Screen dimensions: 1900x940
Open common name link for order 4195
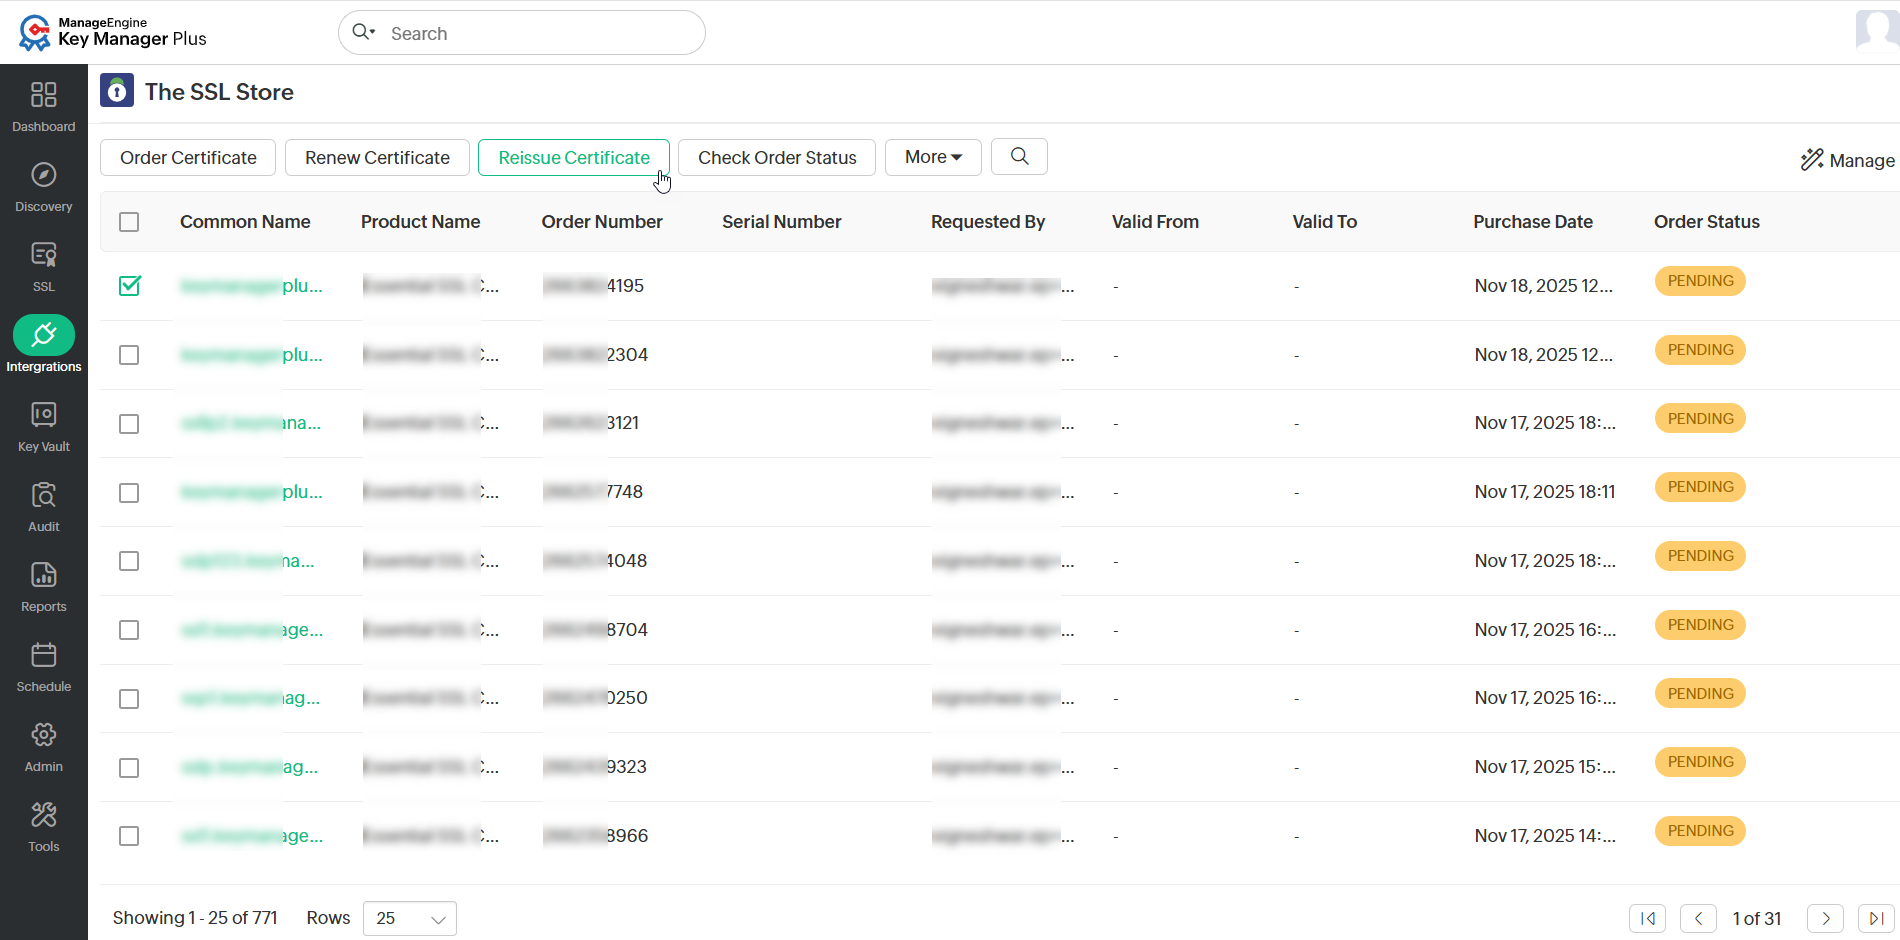pos(251,286)
